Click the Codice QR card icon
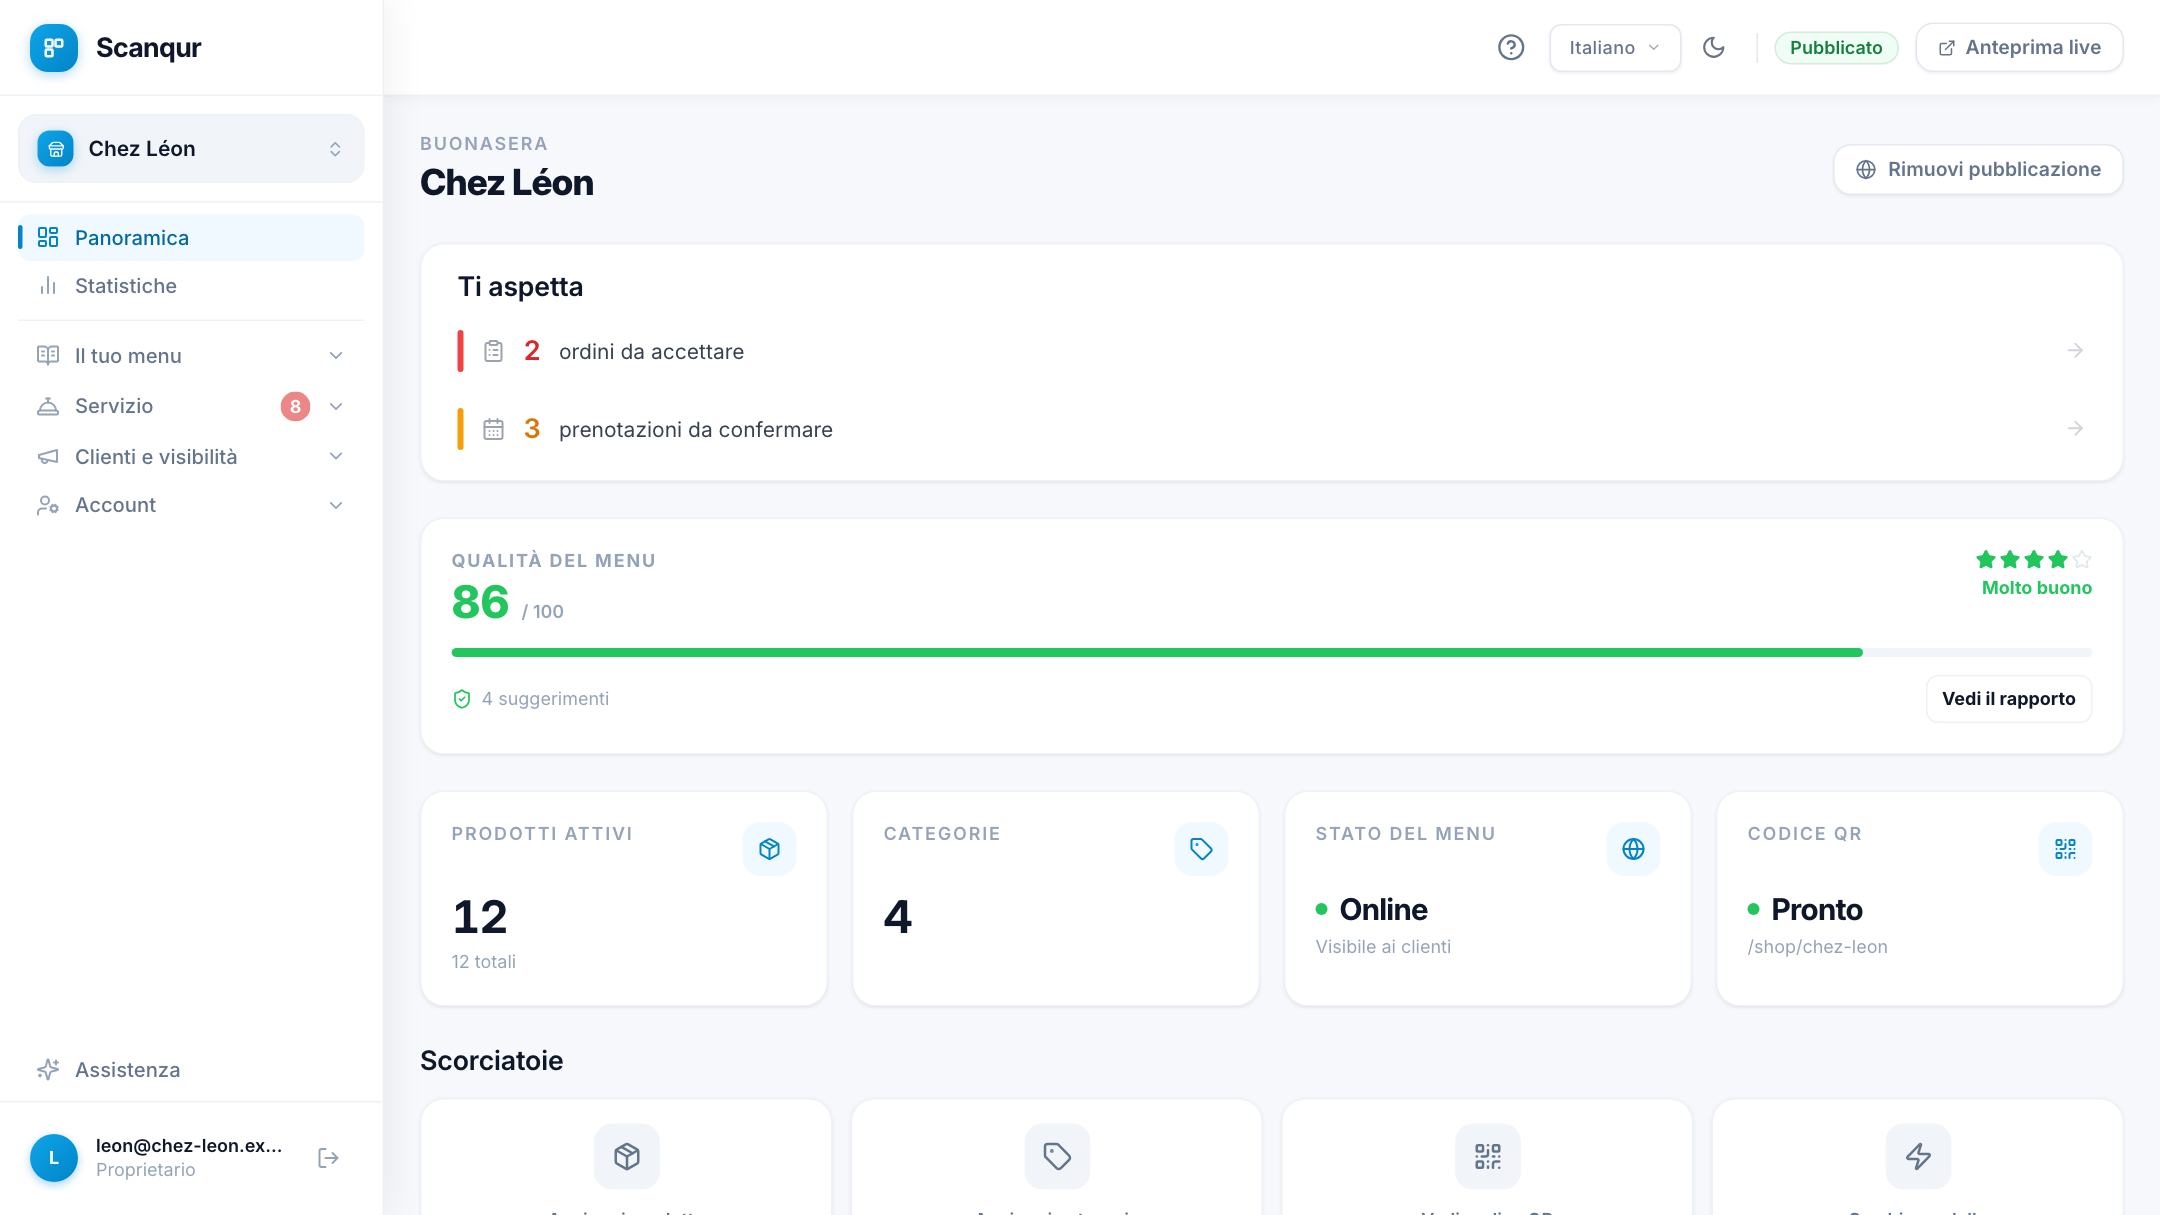This screenshot has width=2160, height=1215. coord(2065,849)
